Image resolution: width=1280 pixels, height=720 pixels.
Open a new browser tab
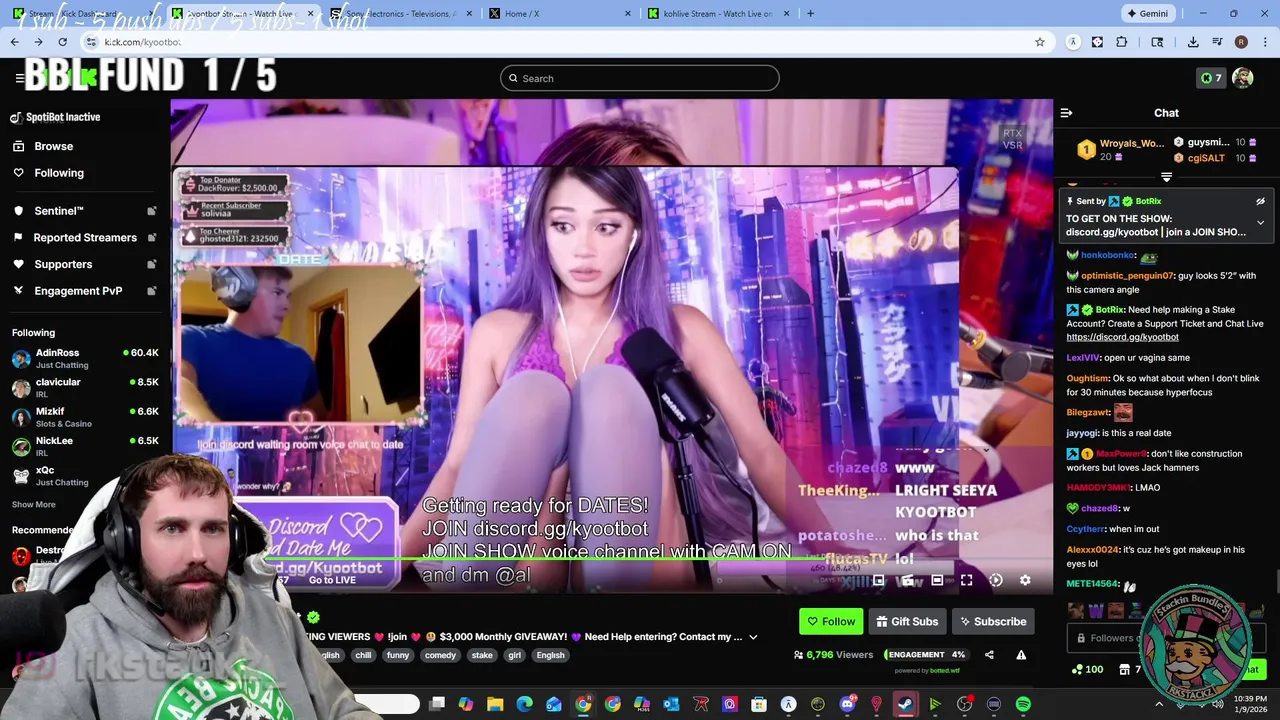click(810, 13)
